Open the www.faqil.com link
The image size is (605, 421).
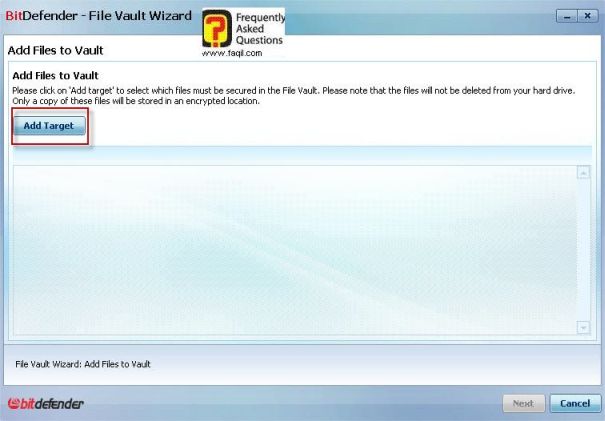pyautogui.click(x=232, y=53)
